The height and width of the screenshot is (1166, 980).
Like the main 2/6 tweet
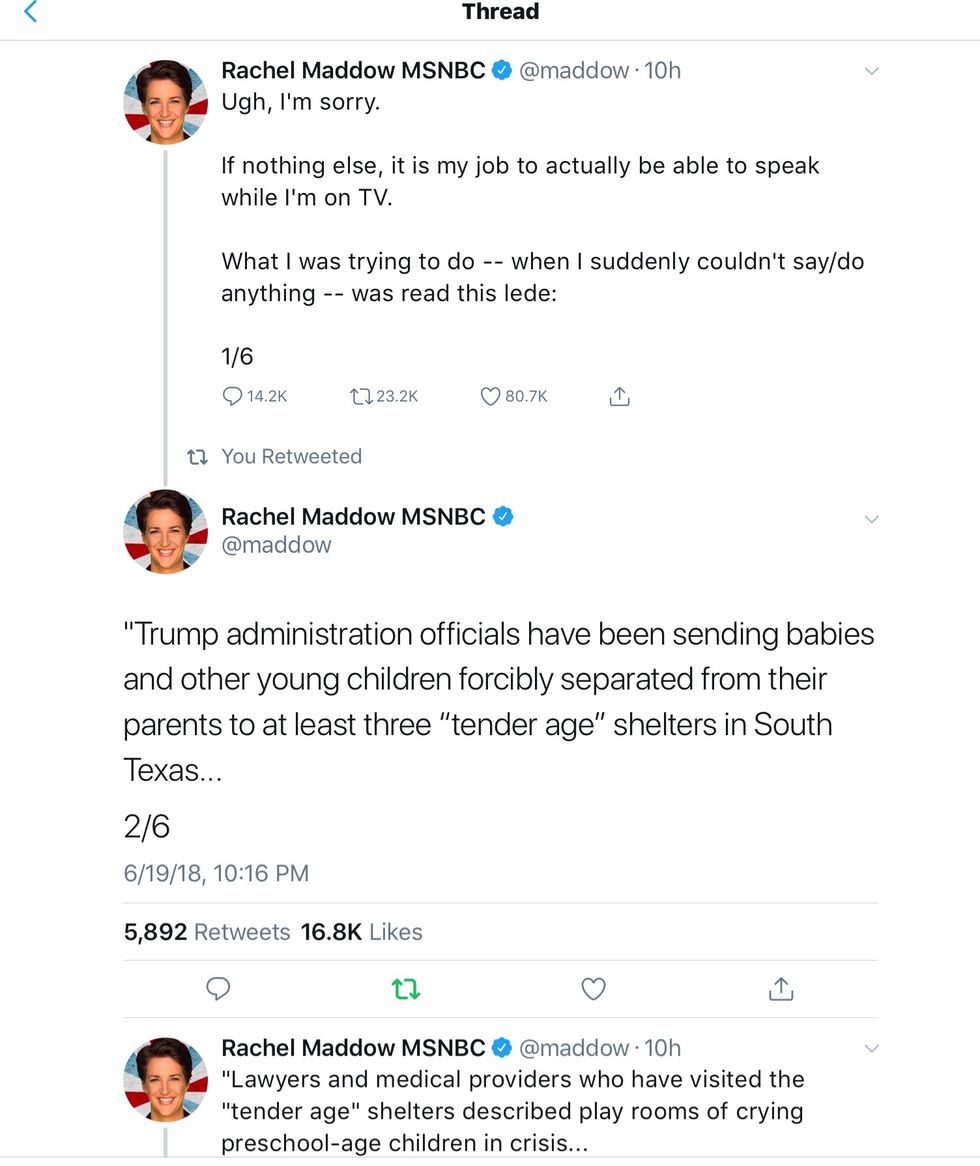point(594,989)
